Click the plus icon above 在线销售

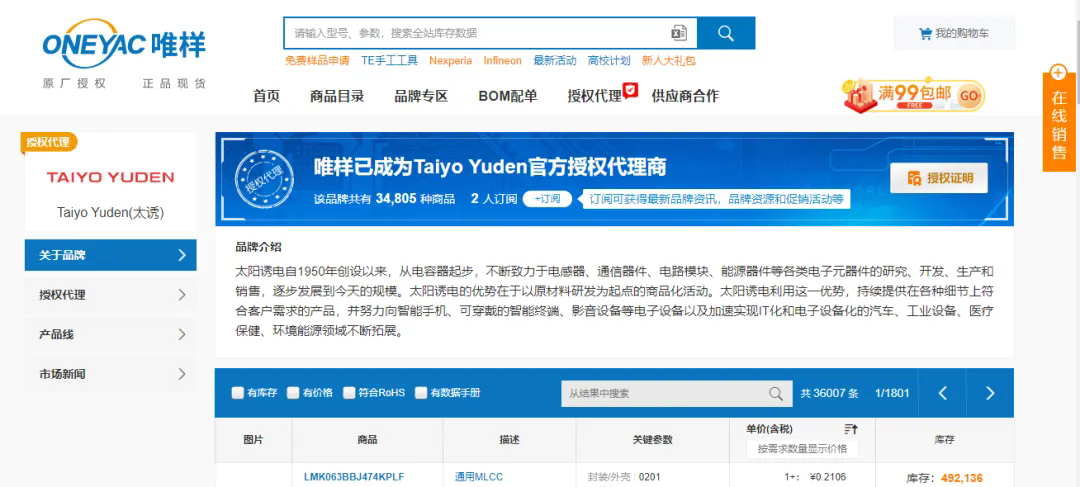1059,72
